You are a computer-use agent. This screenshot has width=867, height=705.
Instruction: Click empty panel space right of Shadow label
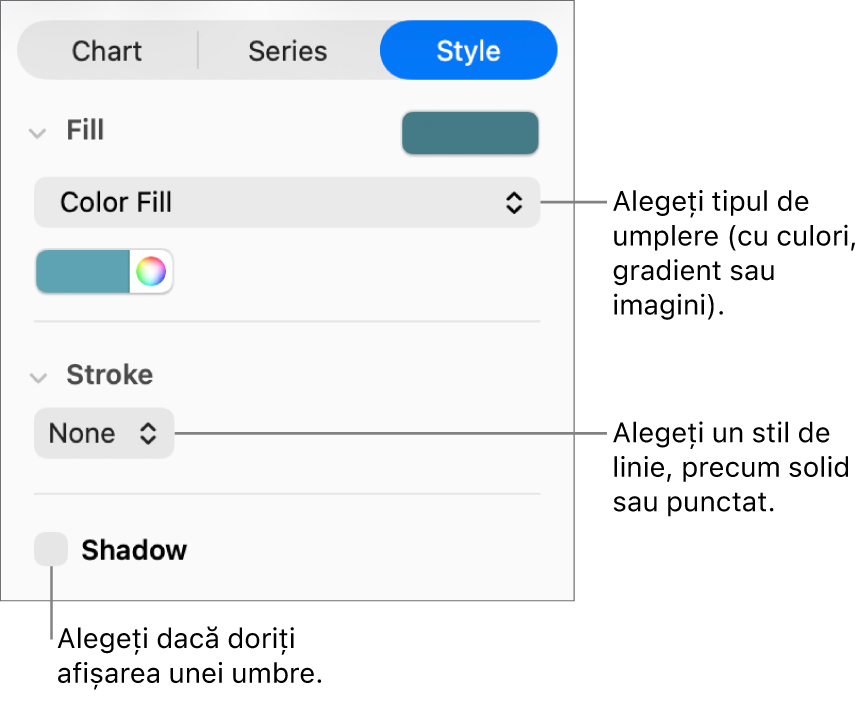(x=380, y=550)
